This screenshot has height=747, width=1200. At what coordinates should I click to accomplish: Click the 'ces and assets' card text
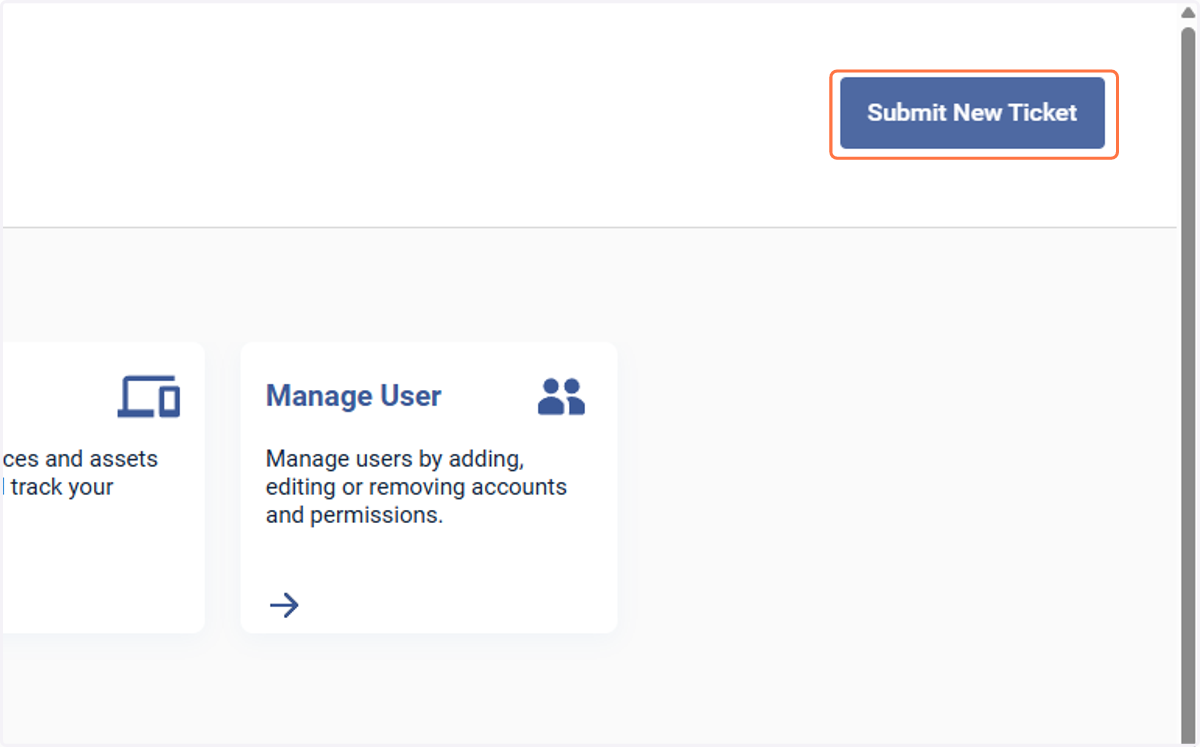(79, 459)
